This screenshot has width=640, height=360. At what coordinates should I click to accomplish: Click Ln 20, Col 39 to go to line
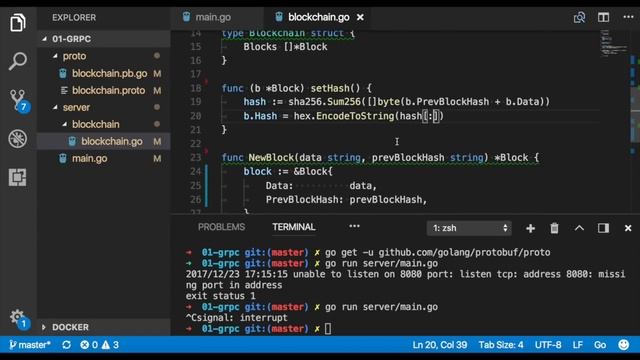(440, 345)
